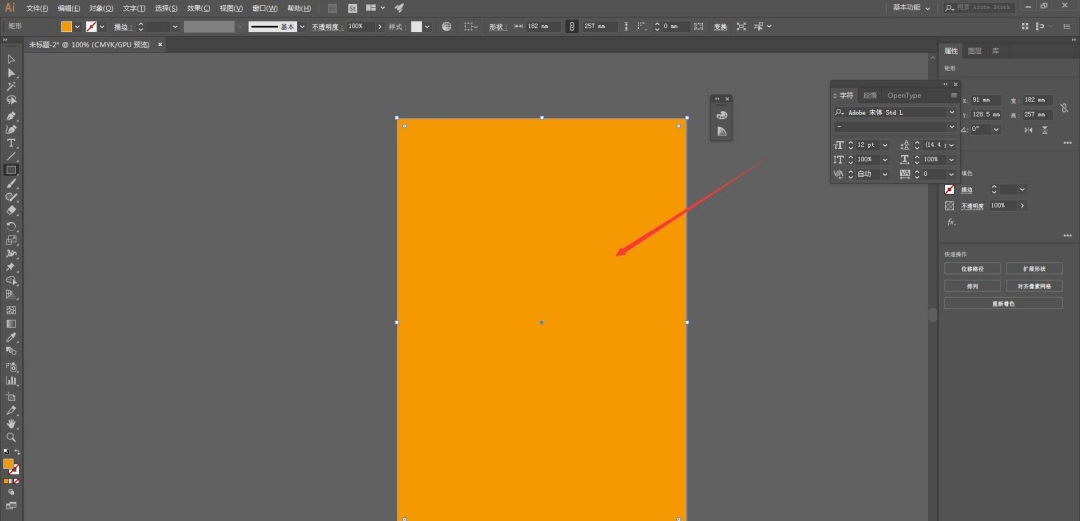Activate the Type tool

click(11, 143)
